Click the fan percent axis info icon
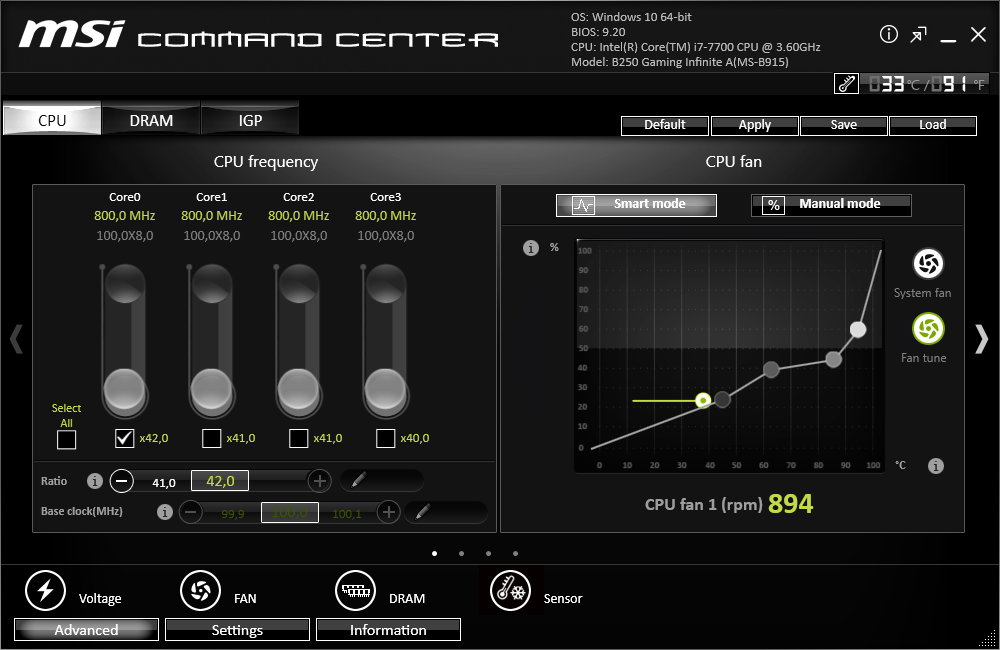1000x650 pixels. [x=531, y=247]
